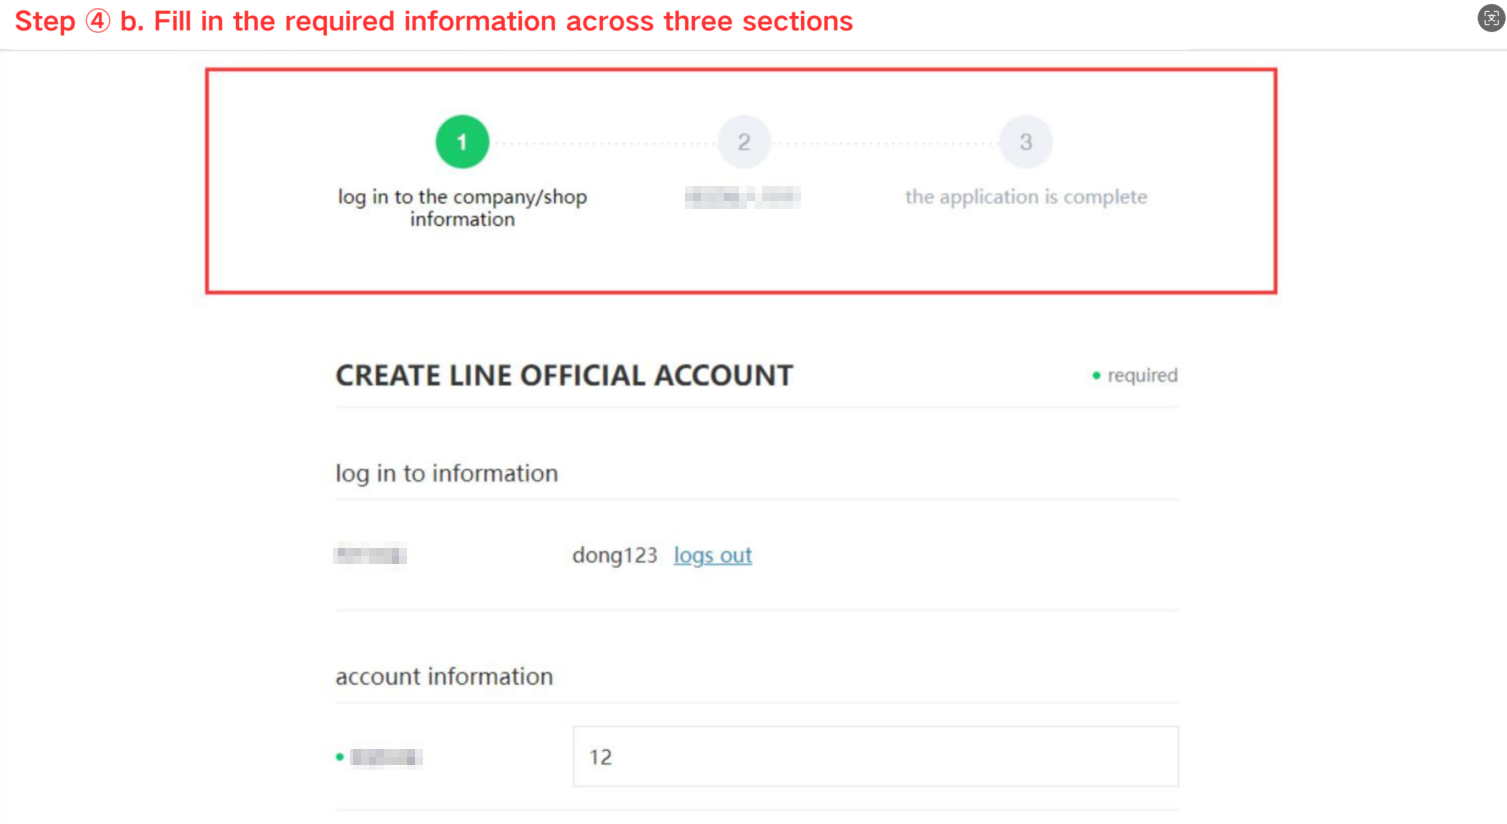Focus the account input field containing 12
Screen dimensions: 1507x824
tap(875, 756)
